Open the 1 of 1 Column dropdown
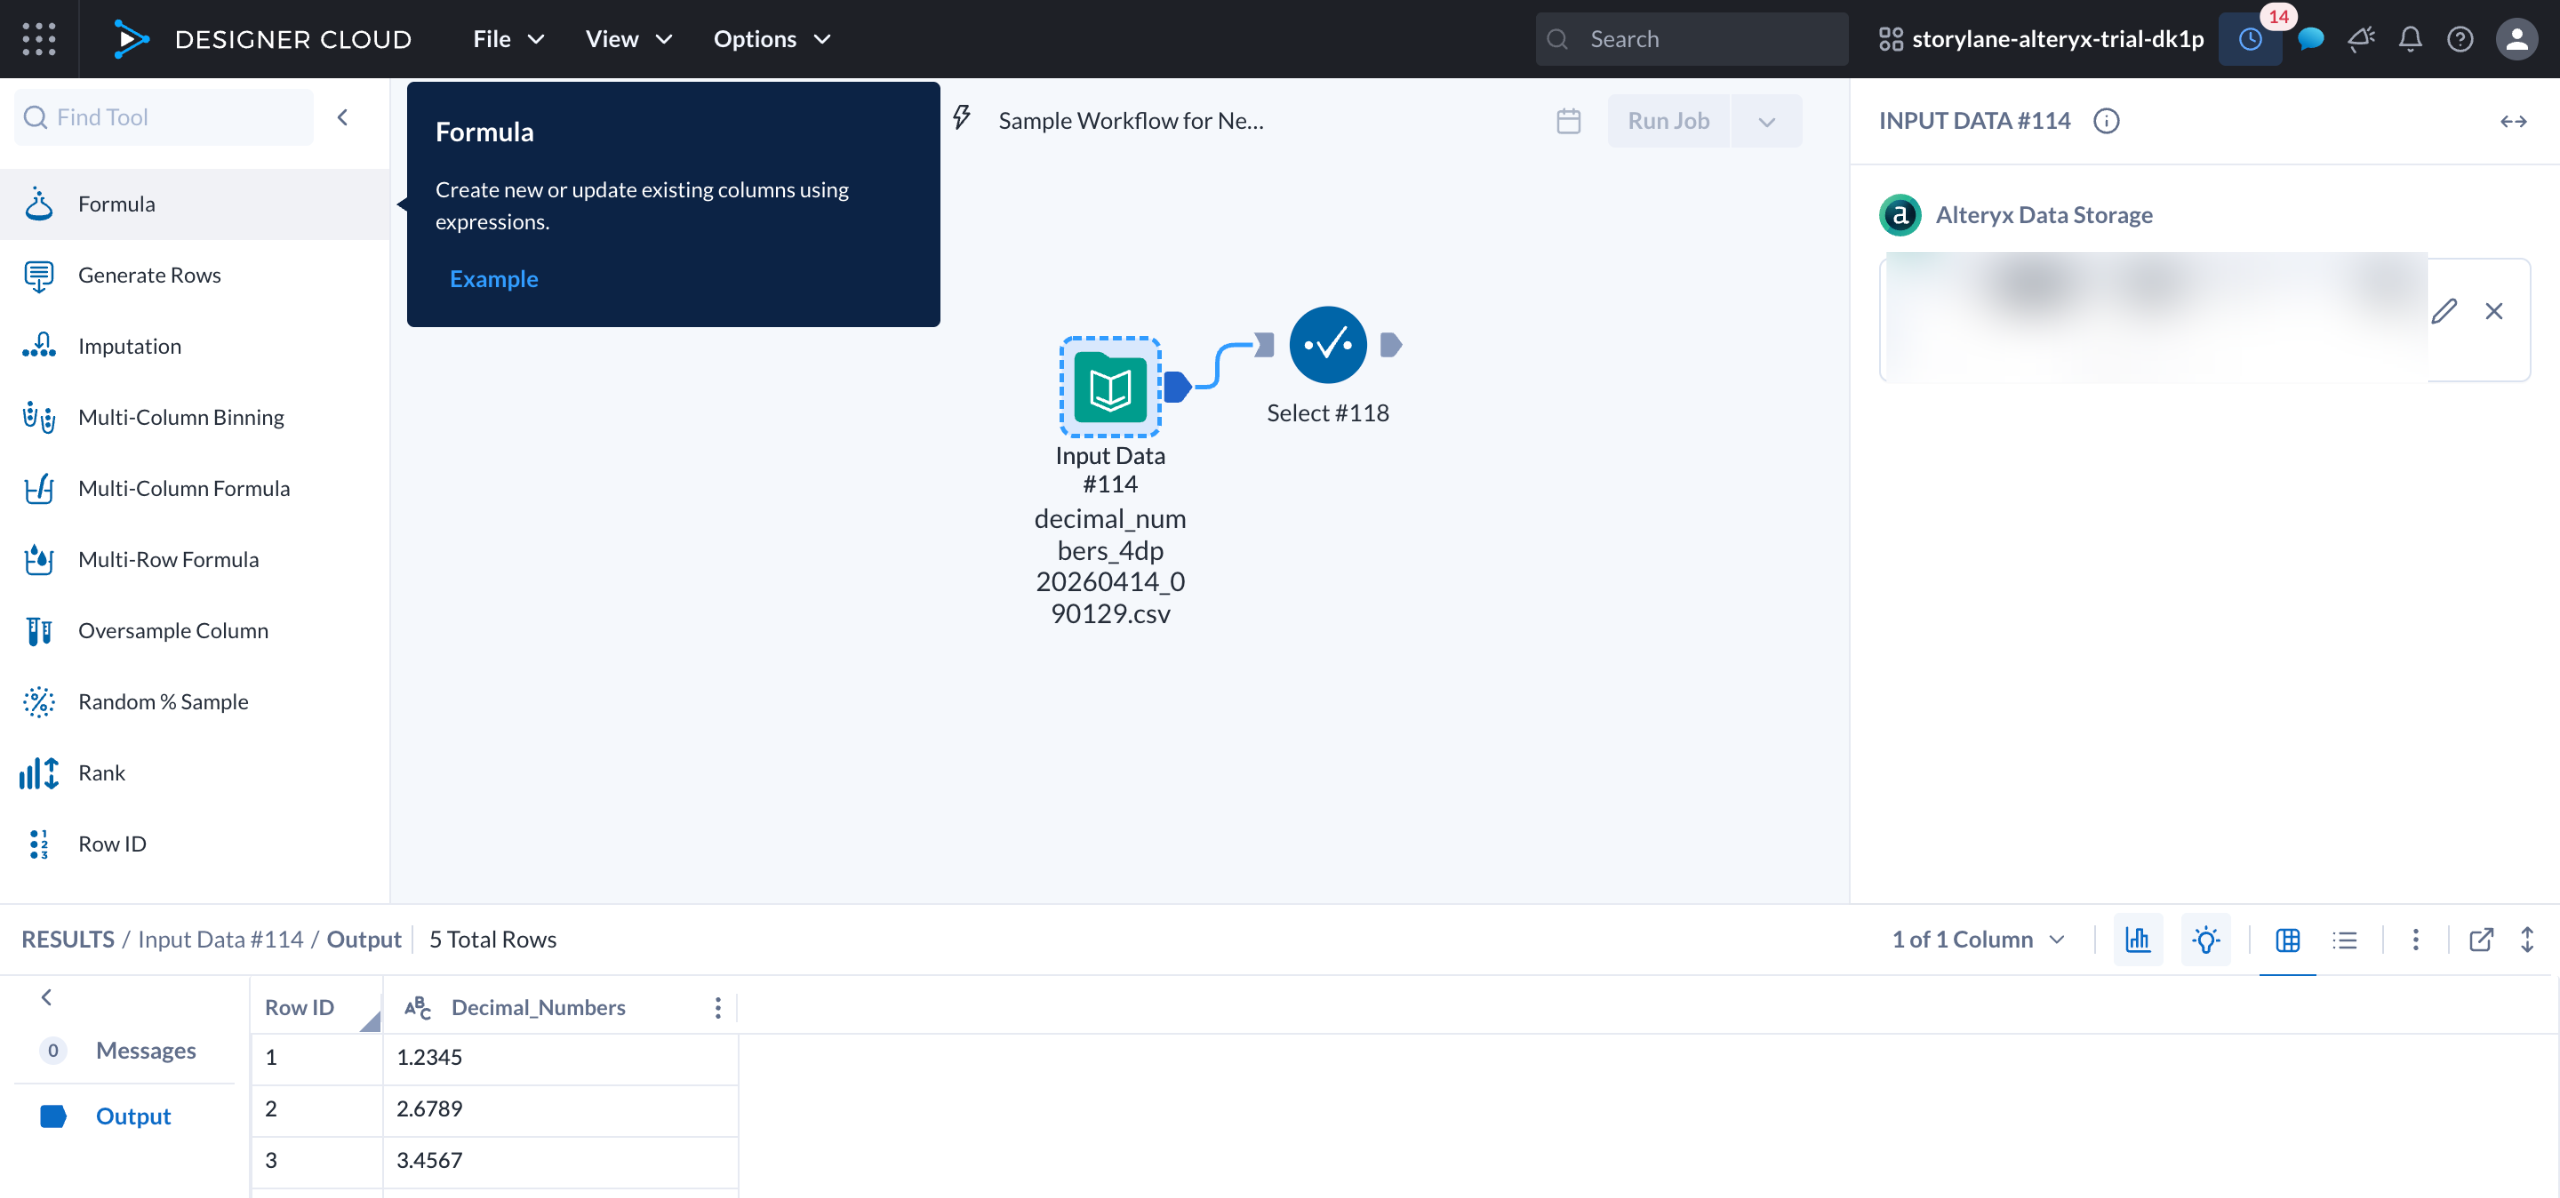Image resolution: width=2560 pixels, height=1198 pixels. [1977, 939]
